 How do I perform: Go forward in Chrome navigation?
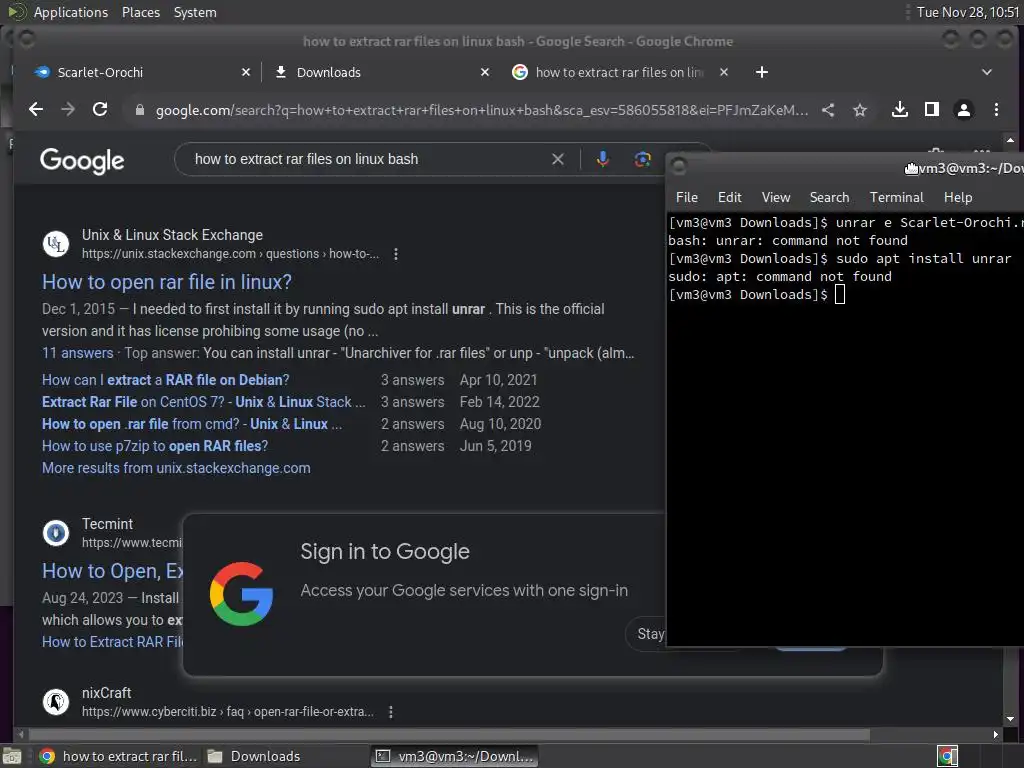coord(68,110)
